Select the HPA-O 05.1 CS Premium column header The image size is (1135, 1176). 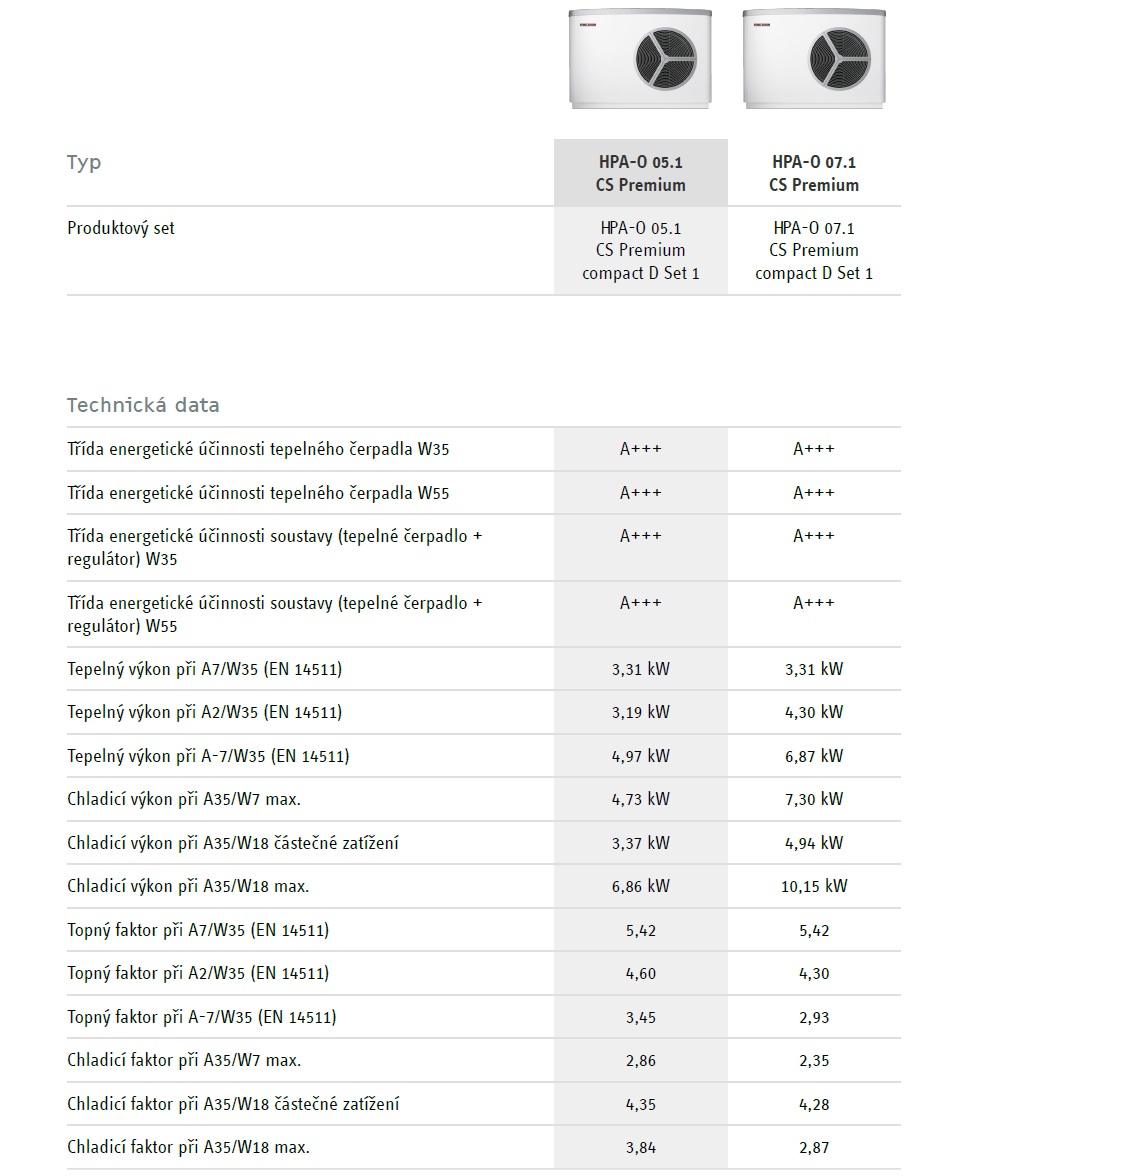(641, 173)
